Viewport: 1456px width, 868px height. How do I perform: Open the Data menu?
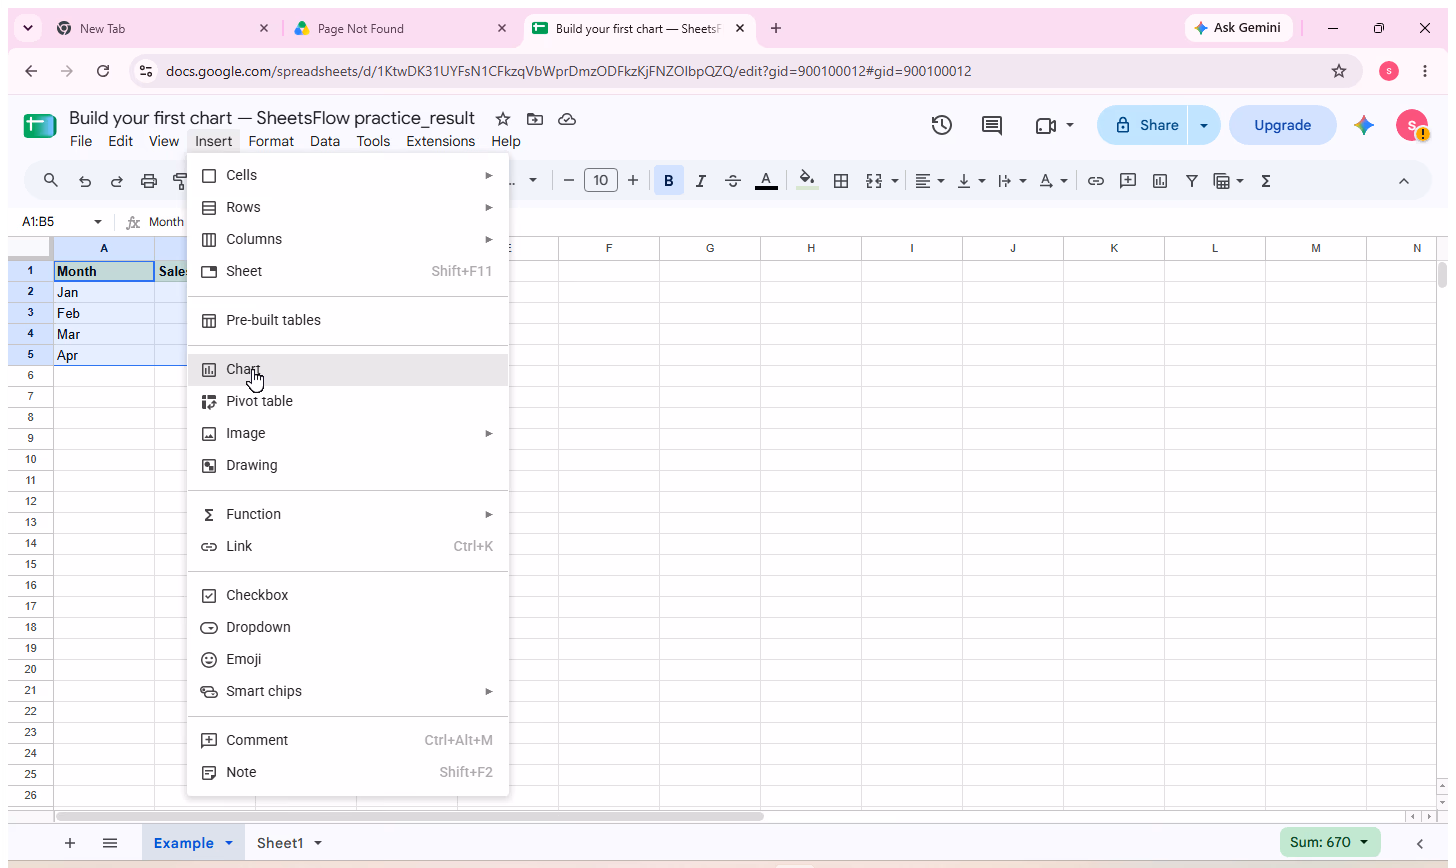coord(325,141)
